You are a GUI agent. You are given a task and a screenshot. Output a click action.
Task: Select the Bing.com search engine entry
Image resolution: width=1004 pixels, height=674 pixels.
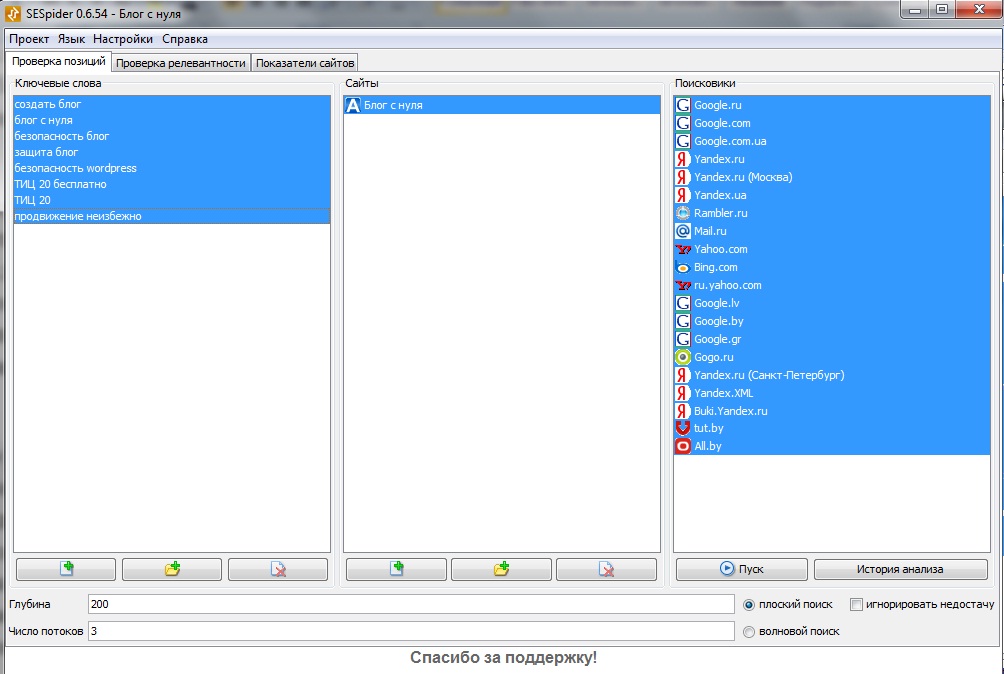715,267
